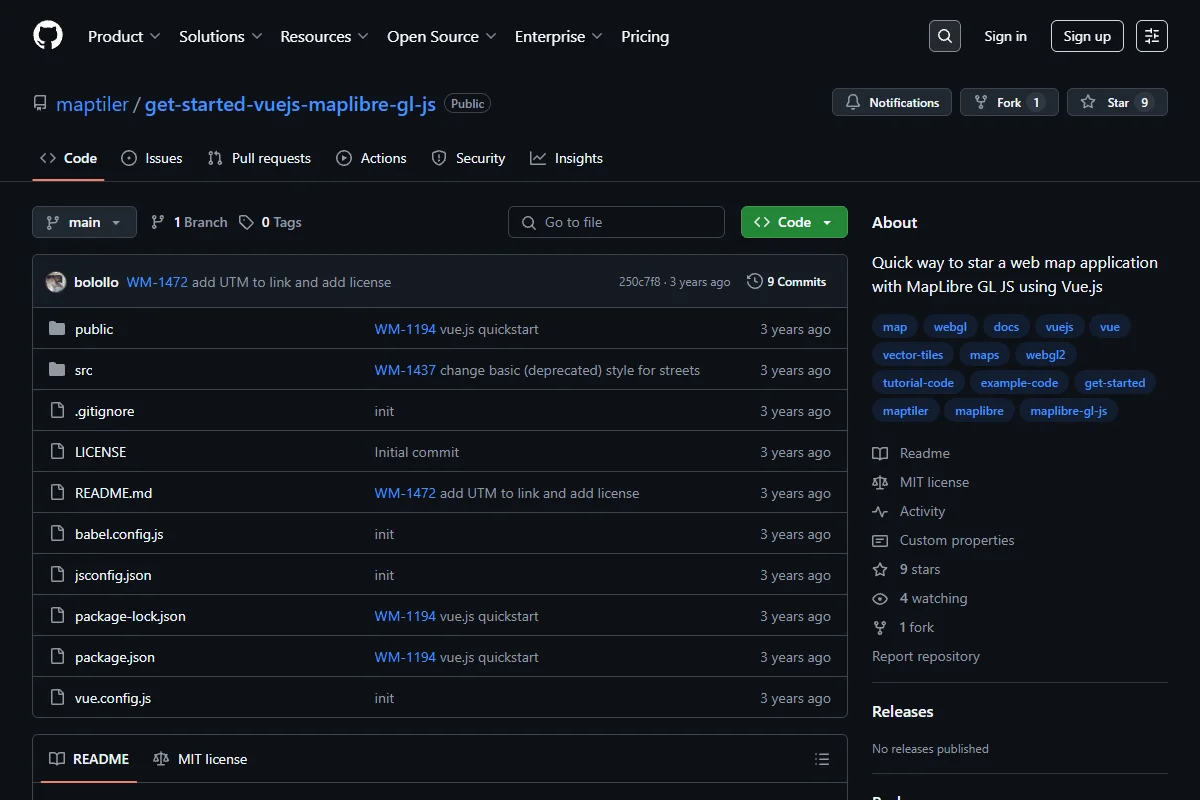This screenshot has width=1200, height=800.
Task: Open the README outline list icon
Action: coord(822,759)
